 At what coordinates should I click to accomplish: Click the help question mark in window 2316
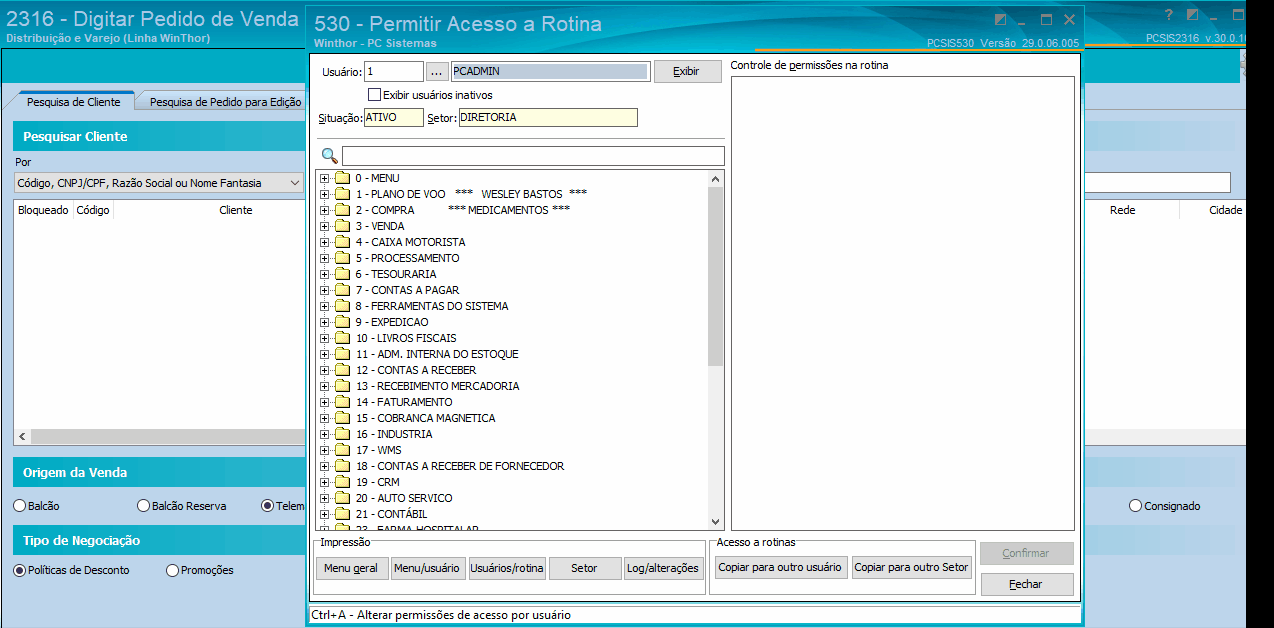[x=1169, y=15]
